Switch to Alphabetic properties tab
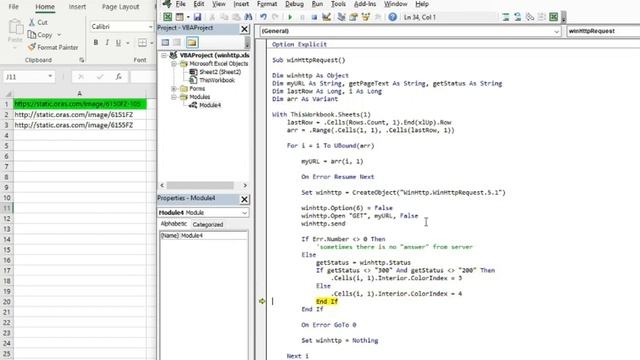This screenshot has height=360, width=640. pyautogui.click(x=173, y=224)
